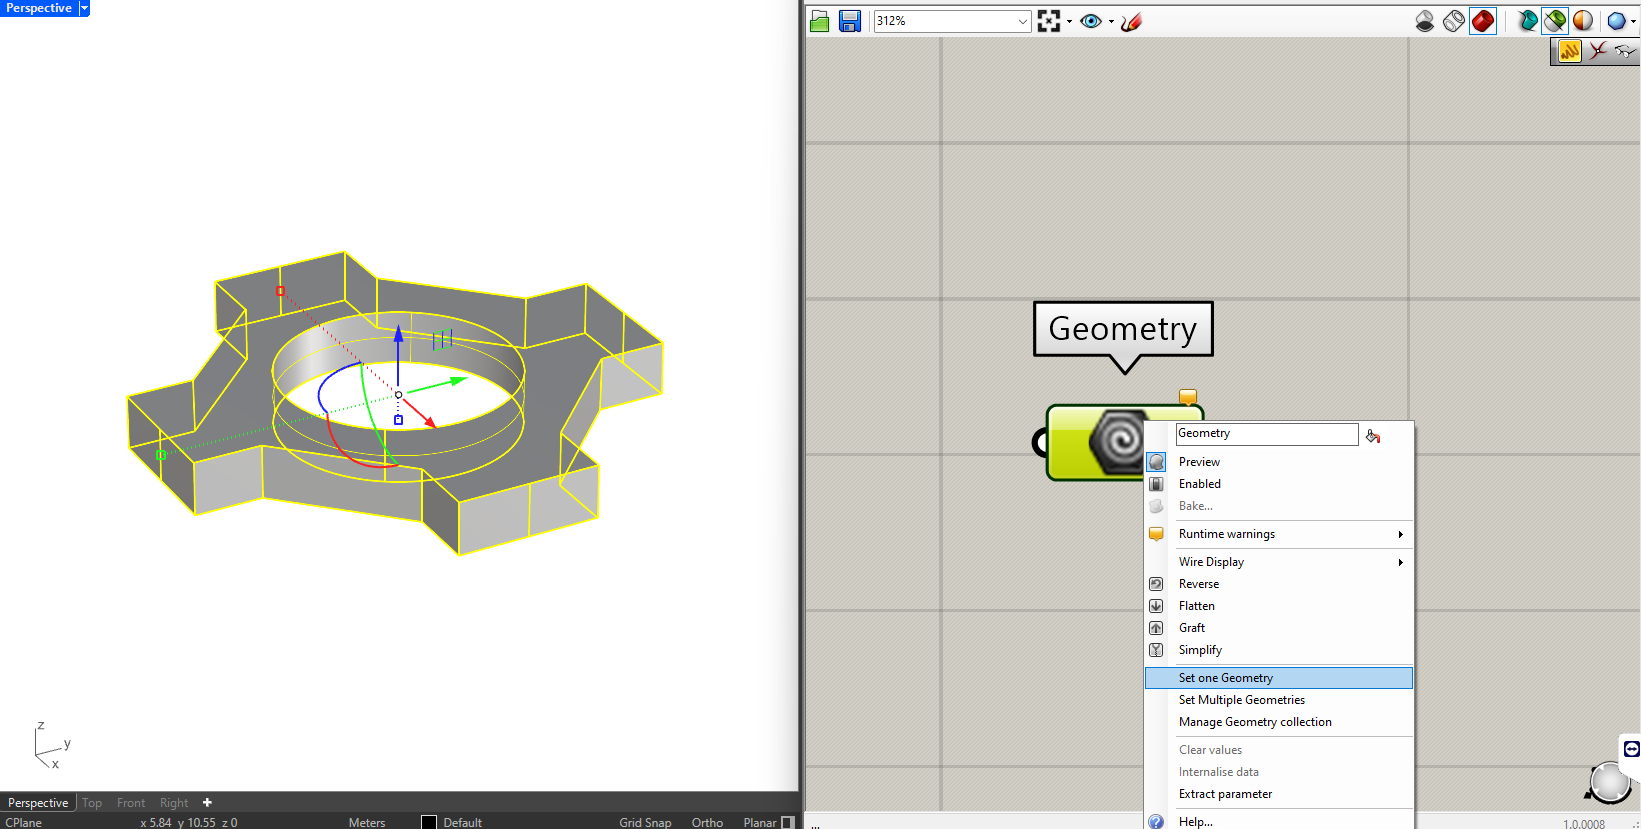Click the Flatten icon in the context menu
The height and width of the screenshot is (829, 1641).
[x=1156, y=606]
